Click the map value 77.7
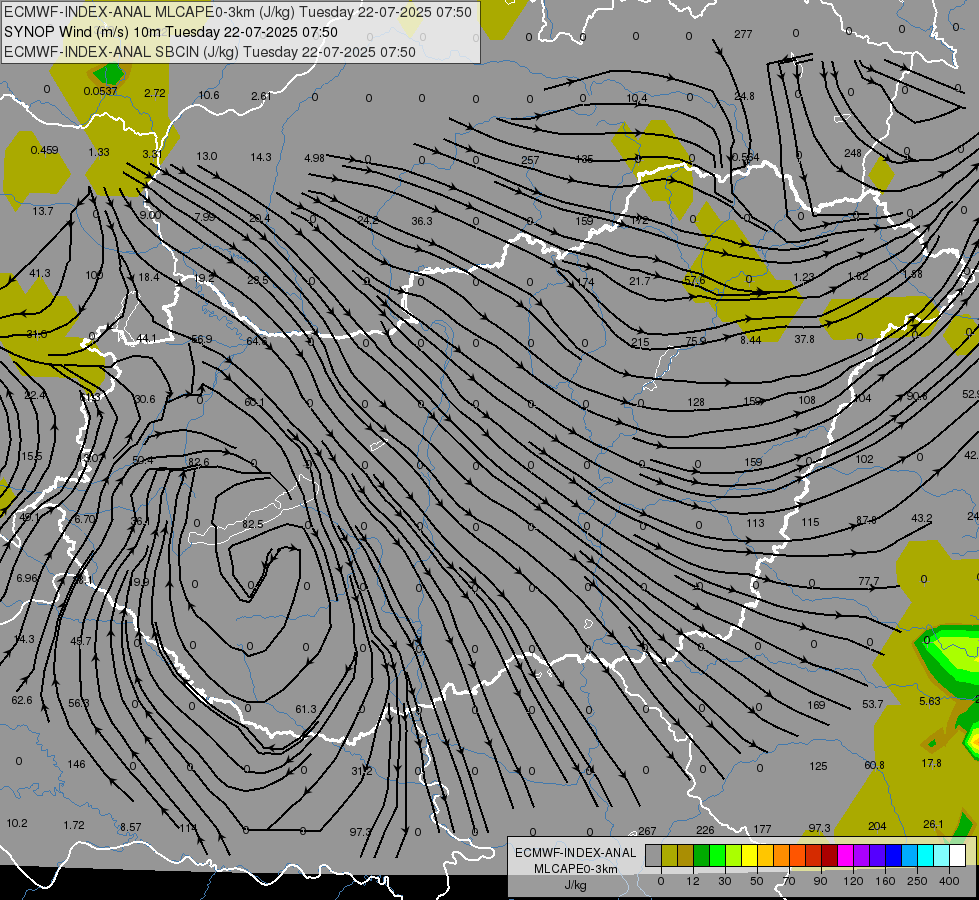This screenshot has width=979, height=900. coord(868,581)
